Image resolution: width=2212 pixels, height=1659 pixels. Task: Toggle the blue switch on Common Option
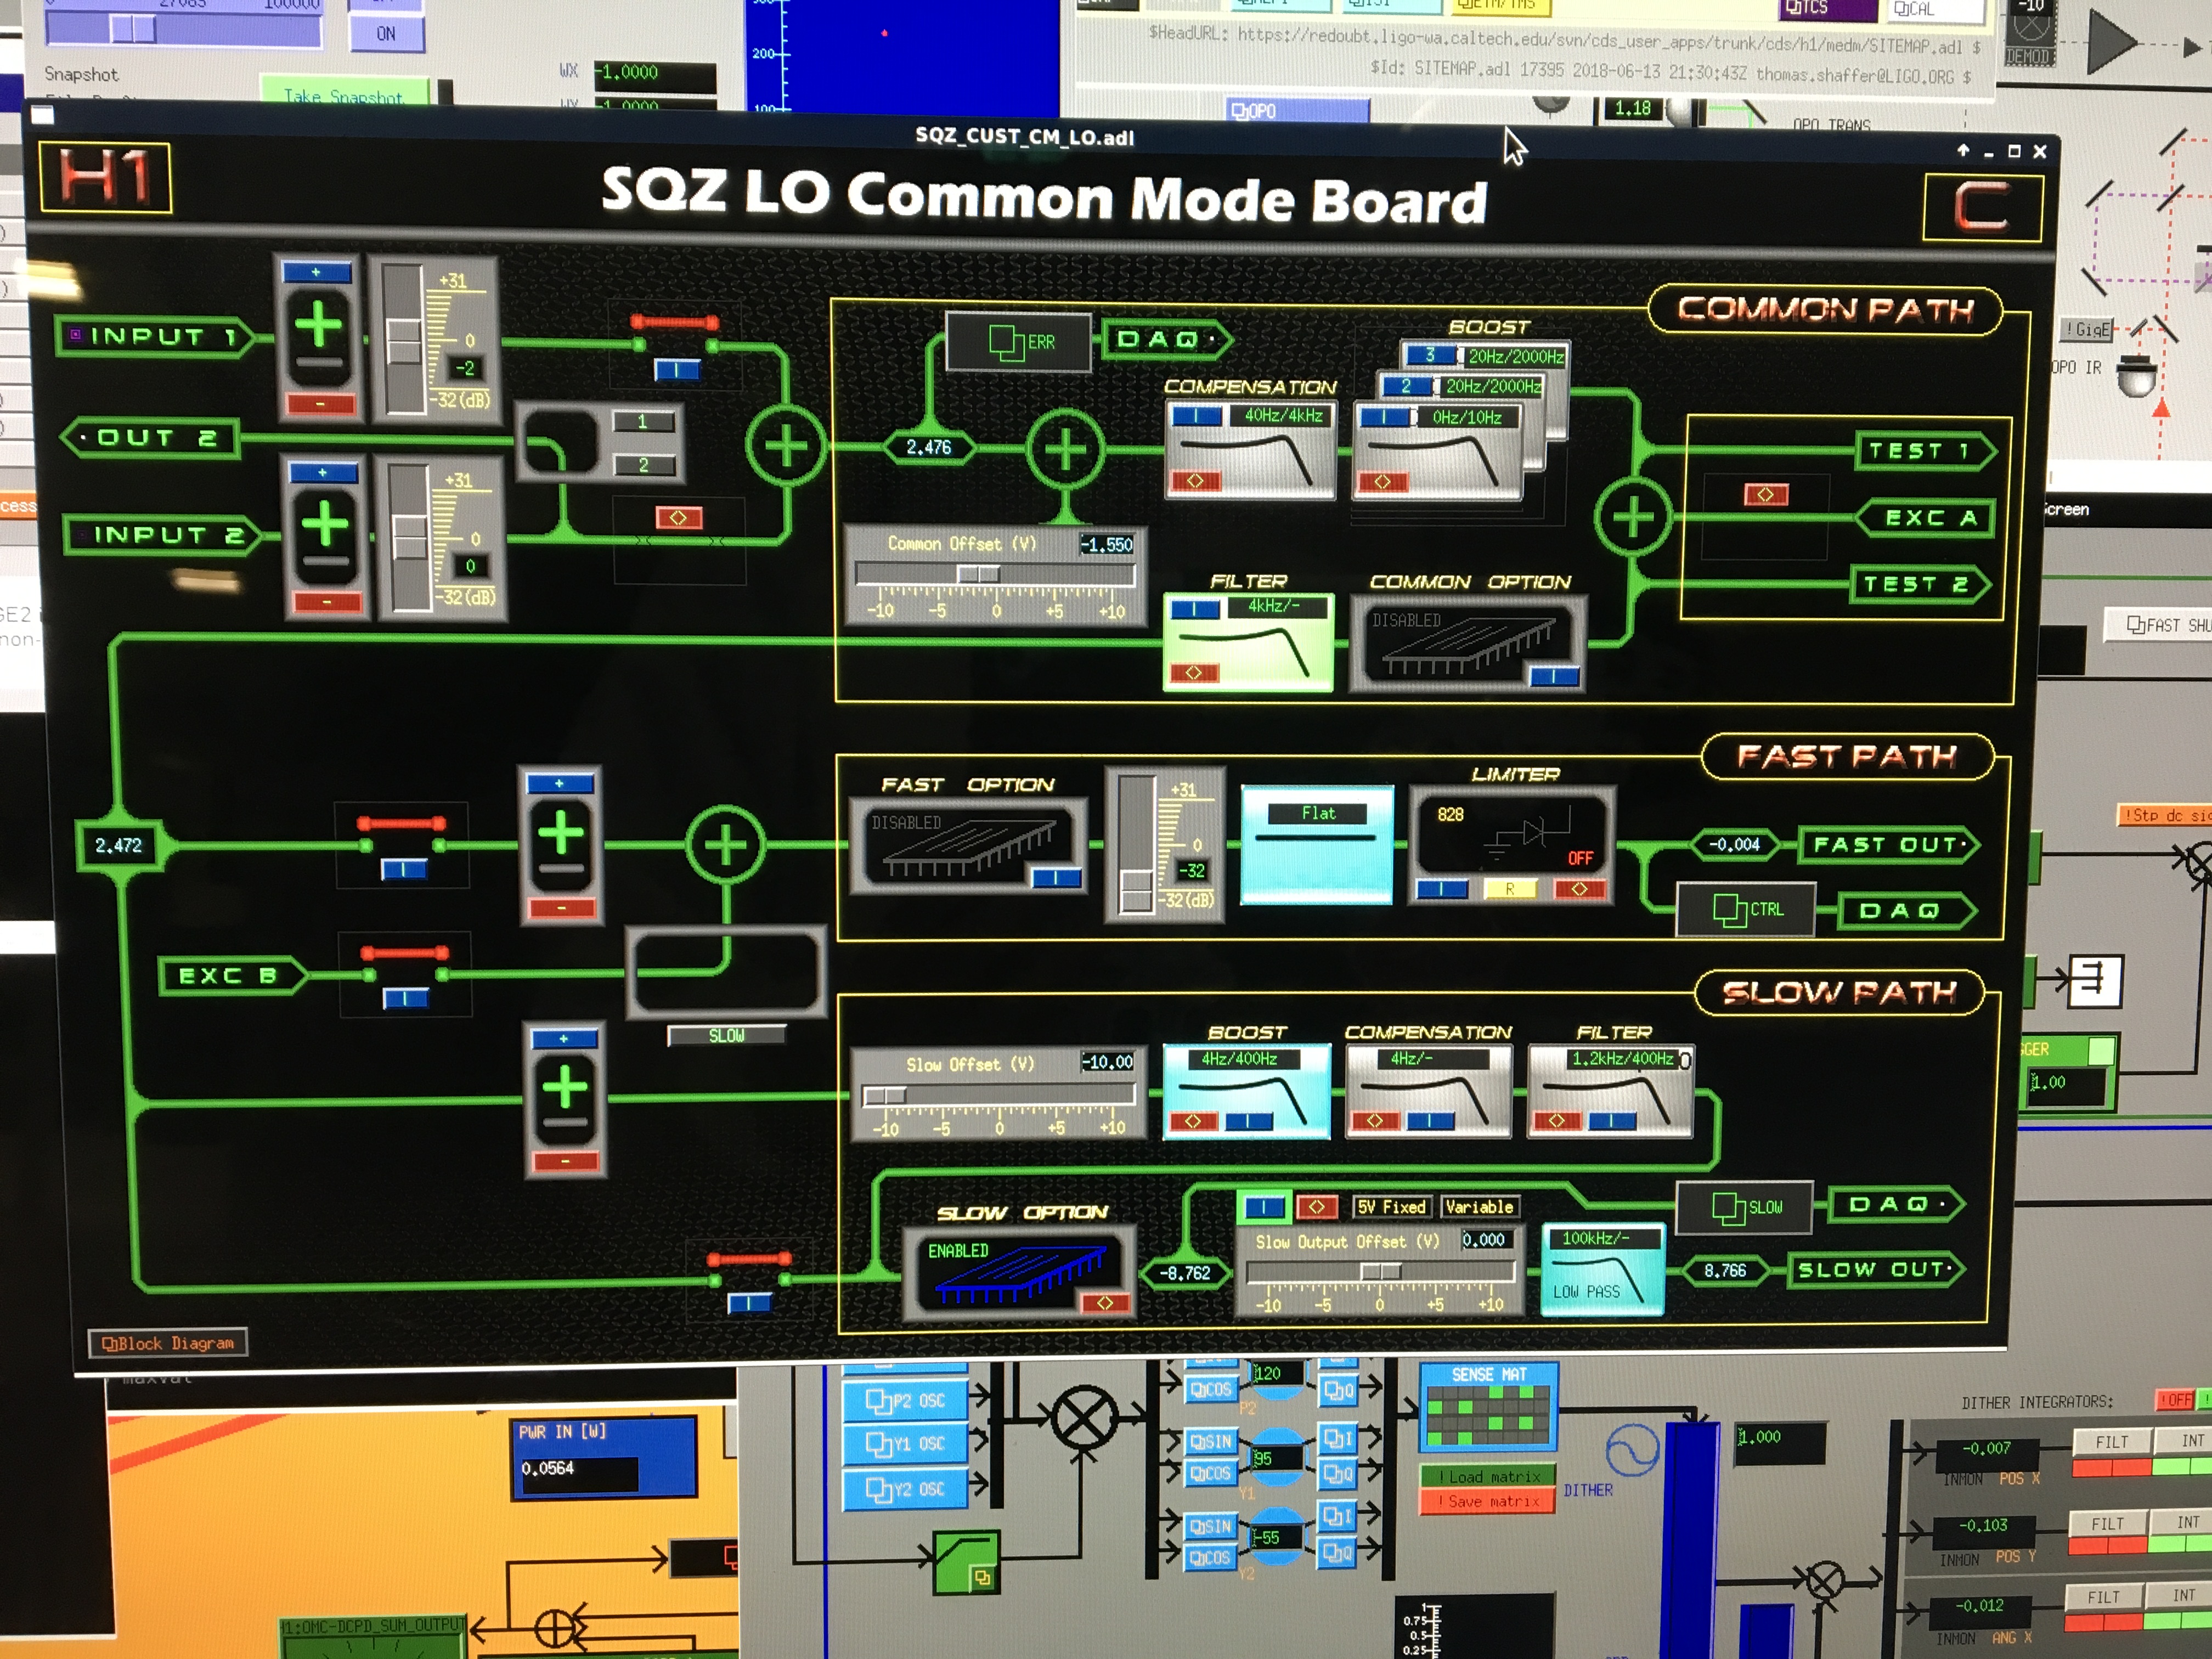(1554, 677)
